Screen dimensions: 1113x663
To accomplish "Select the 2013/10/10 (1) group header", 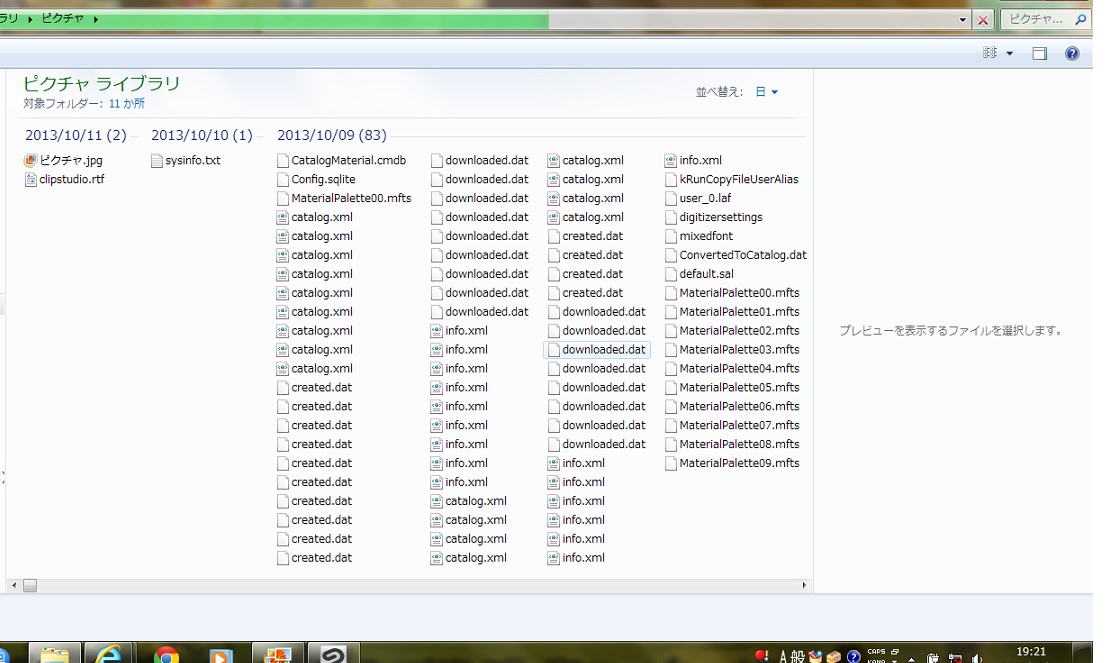I will tap(202, 135).
